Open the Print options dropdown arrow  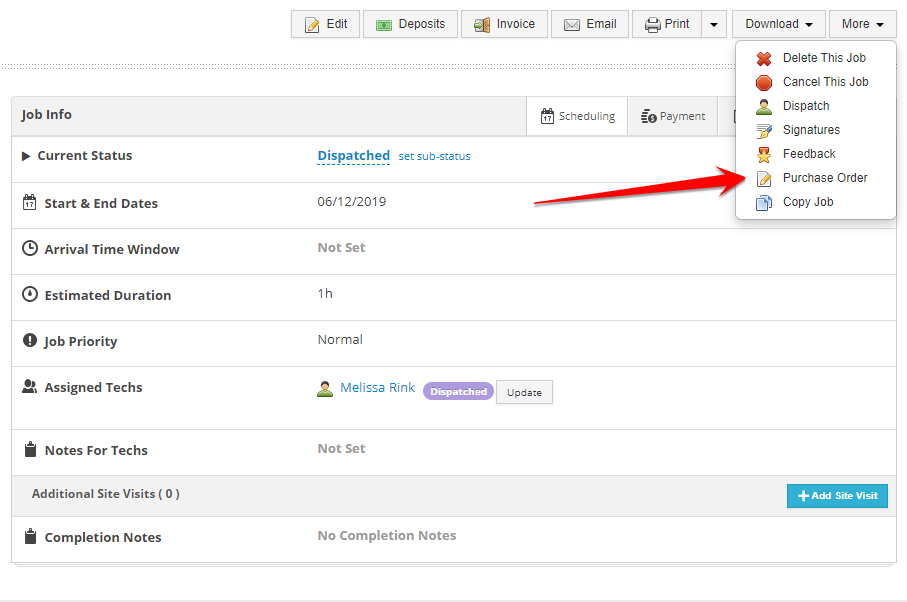click(713, 24)
